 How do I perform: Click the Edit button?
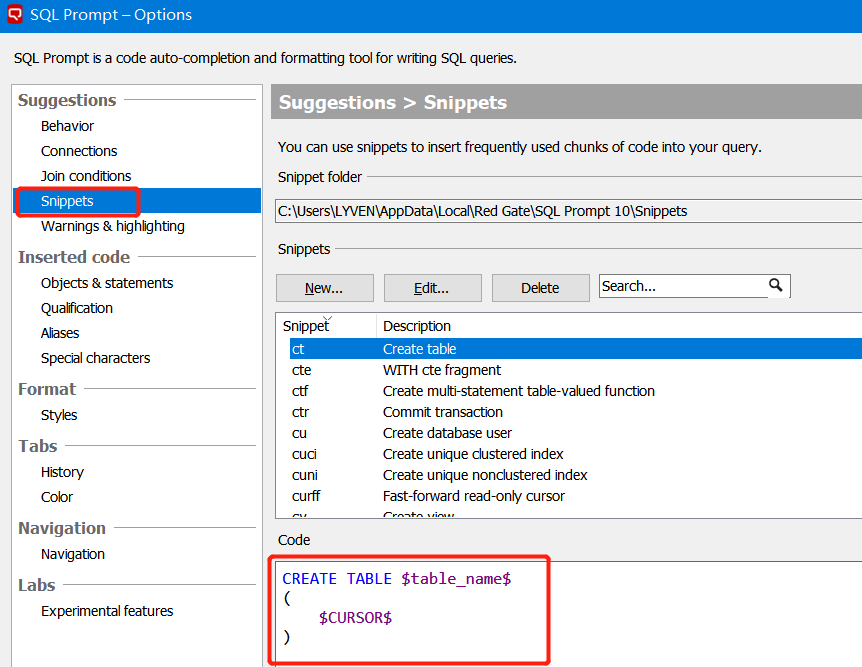coord(432,287)
